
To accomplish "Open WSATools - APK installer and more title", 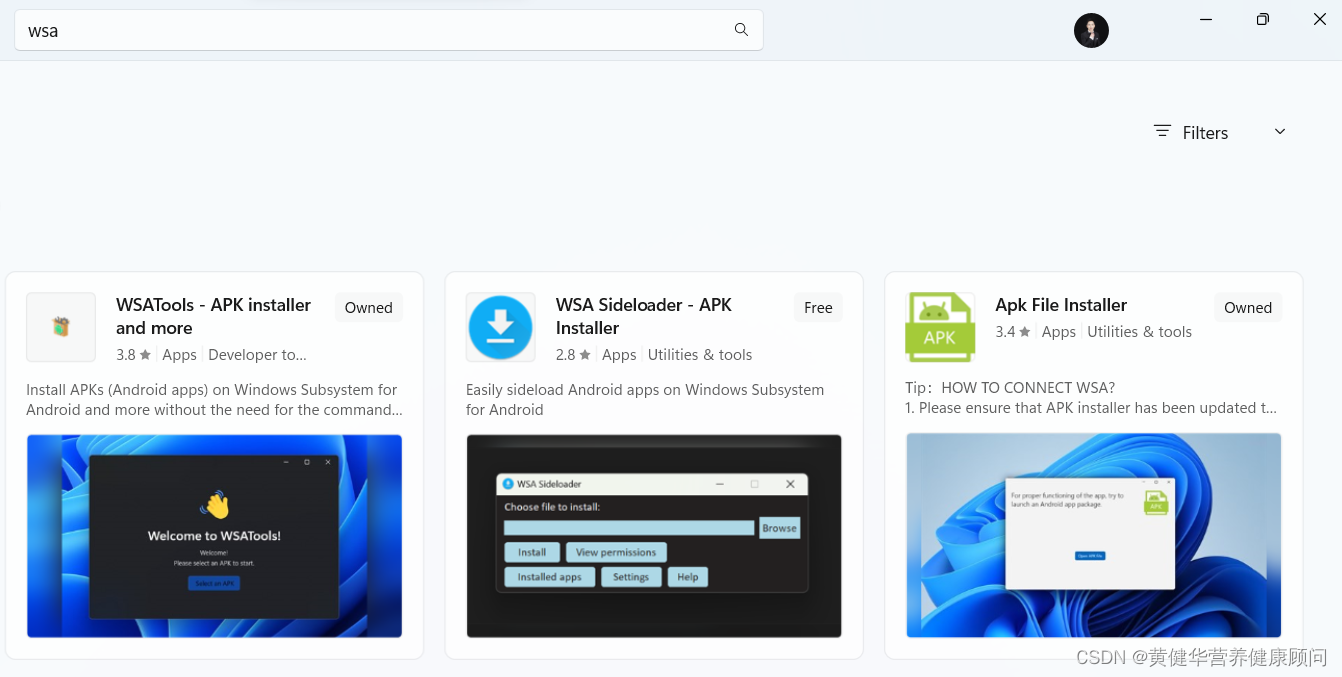I will pyautogui.click(x=213, y=316).
